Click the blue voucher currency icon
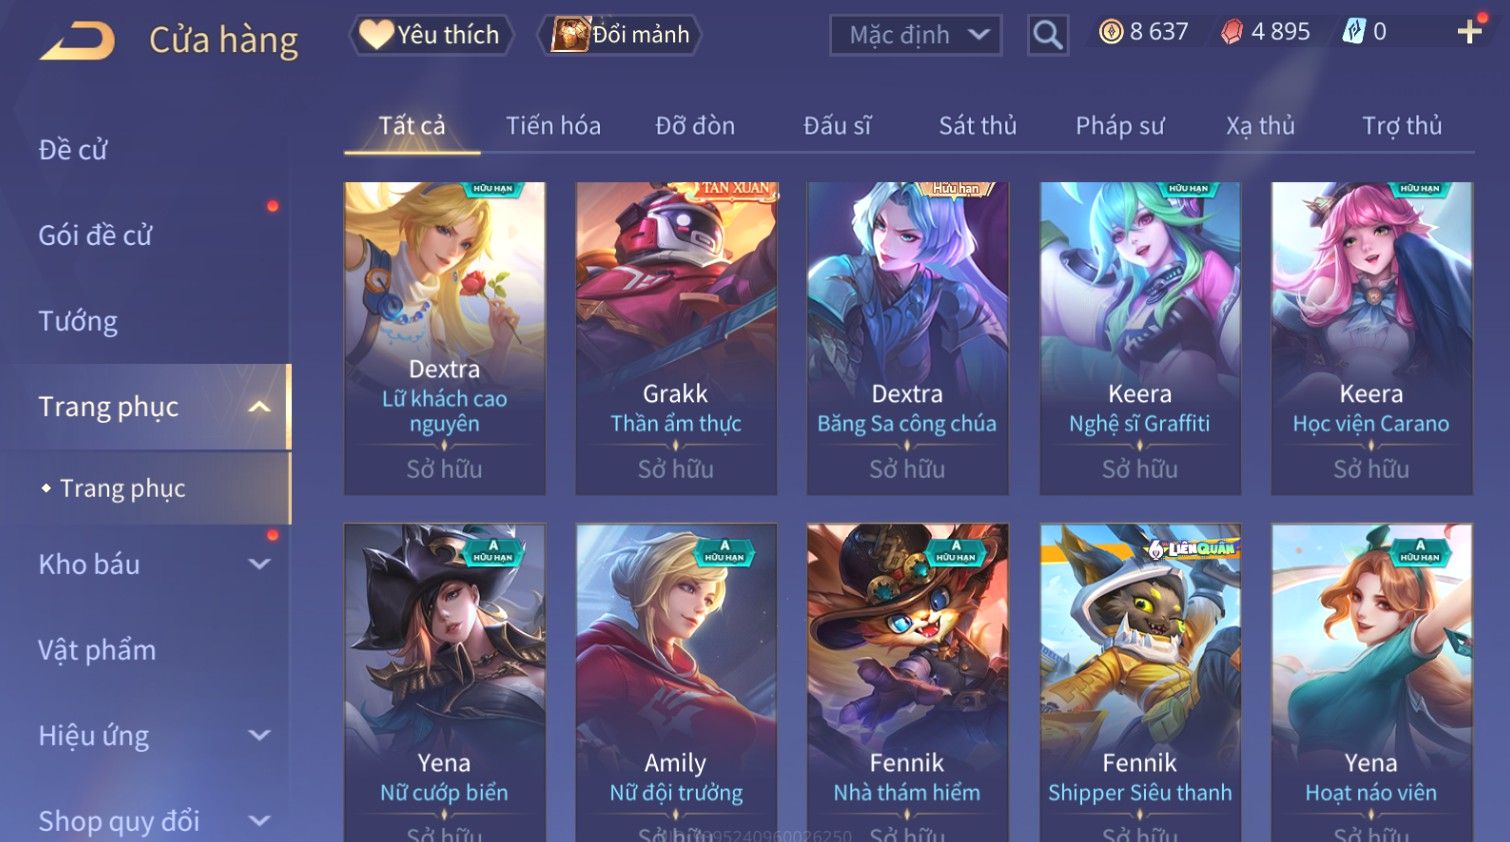Screen dimensions: 1510x842 pyautogui.click(x=1353, y=32)
